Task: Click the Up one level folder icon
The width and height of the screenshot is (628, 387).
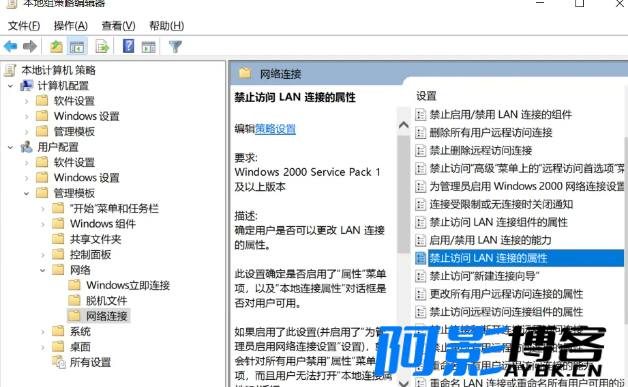Action: pos(56,46)
